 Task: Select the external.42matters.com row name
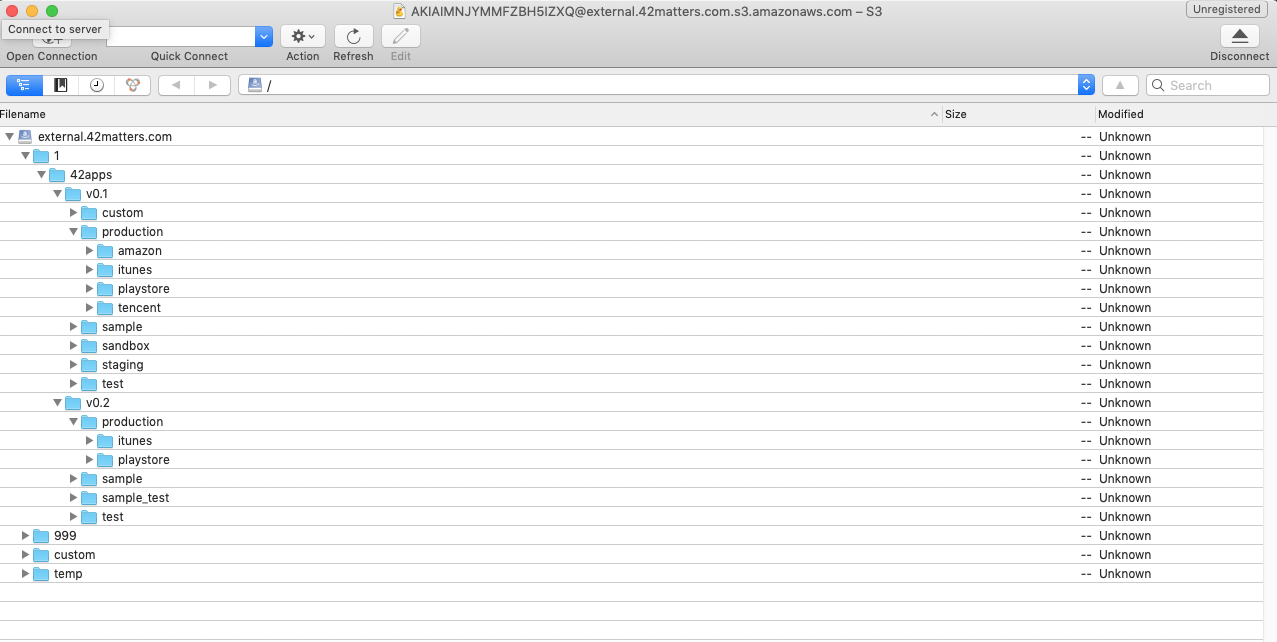click(105, 137)
